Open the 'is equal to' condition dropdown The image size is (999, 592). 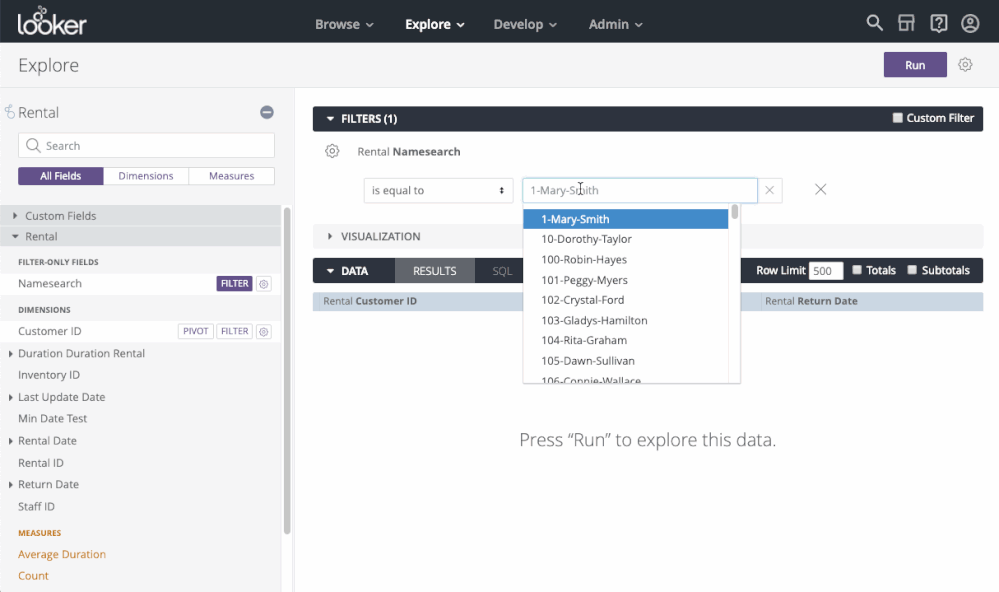coord(438,191)
